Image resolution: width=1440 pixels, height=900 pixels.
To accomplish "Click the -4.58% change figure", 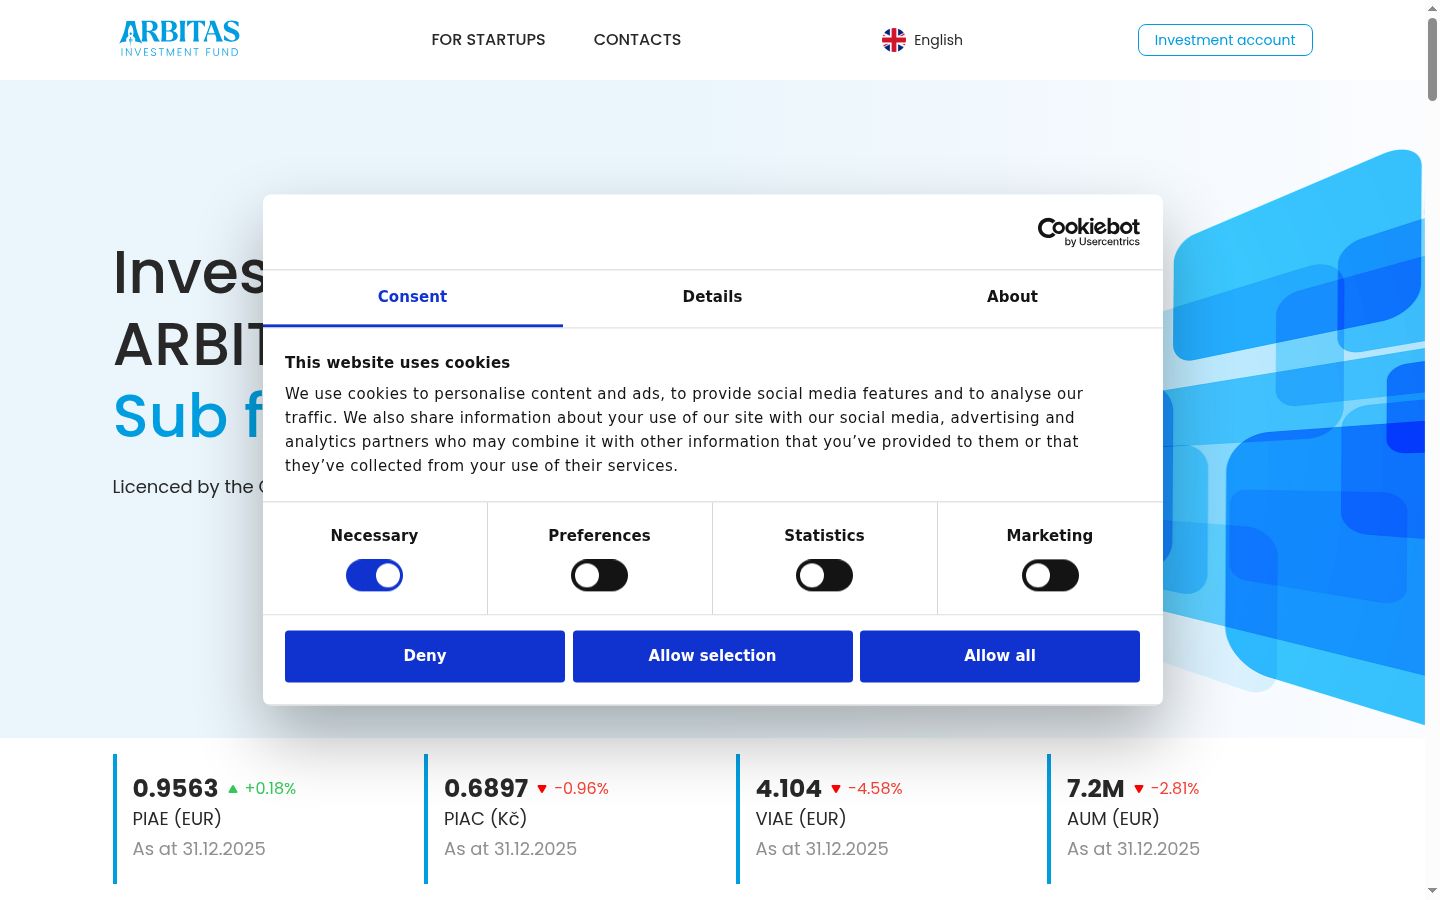I will pyautogui.click(x=875, y=789).
